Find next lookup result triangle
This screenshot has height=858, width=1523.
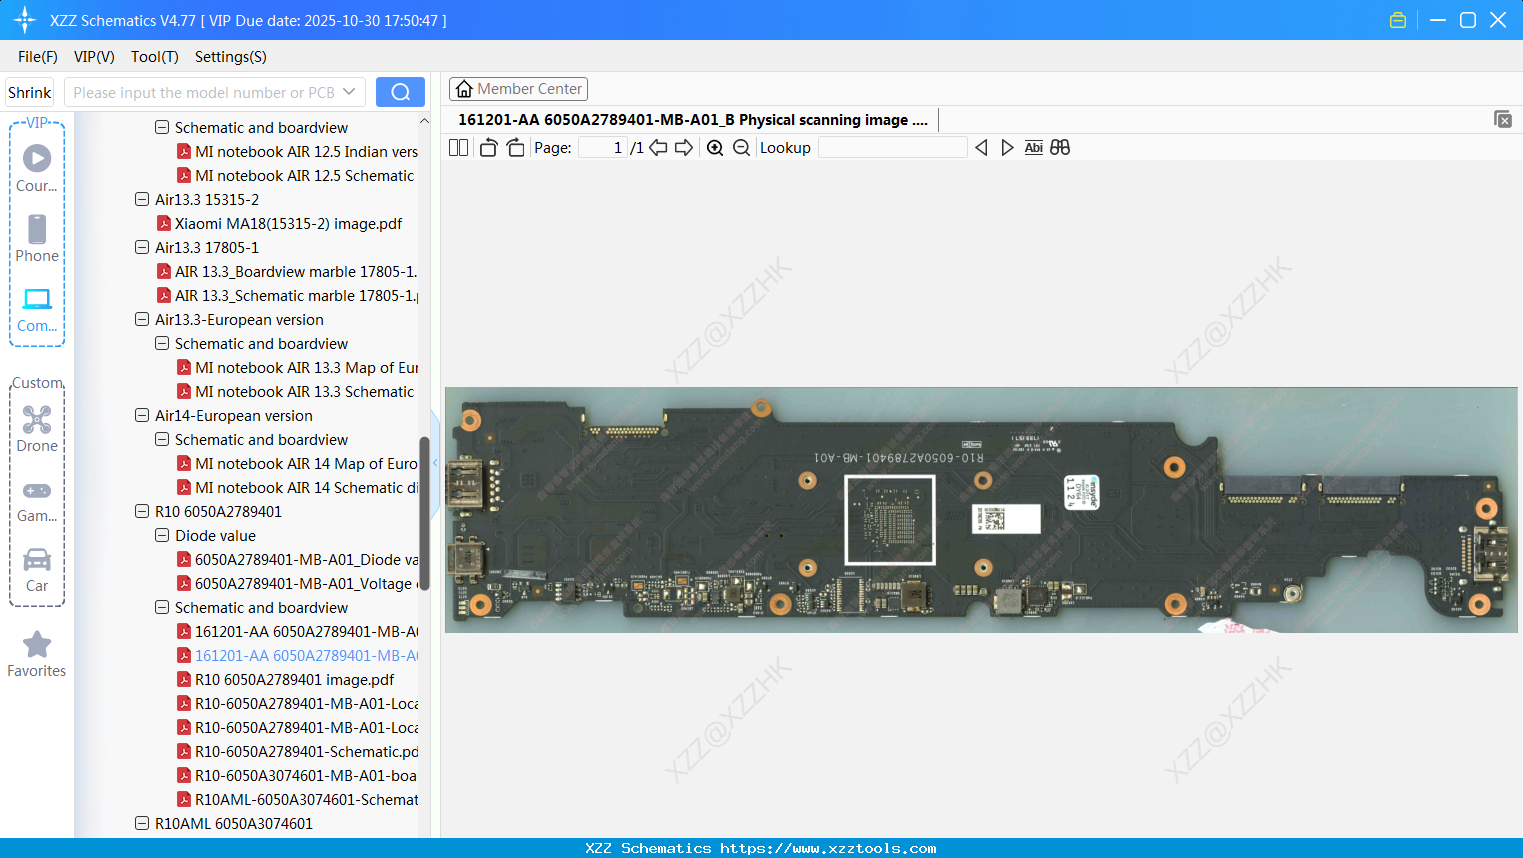click(x=1007, y=148)
